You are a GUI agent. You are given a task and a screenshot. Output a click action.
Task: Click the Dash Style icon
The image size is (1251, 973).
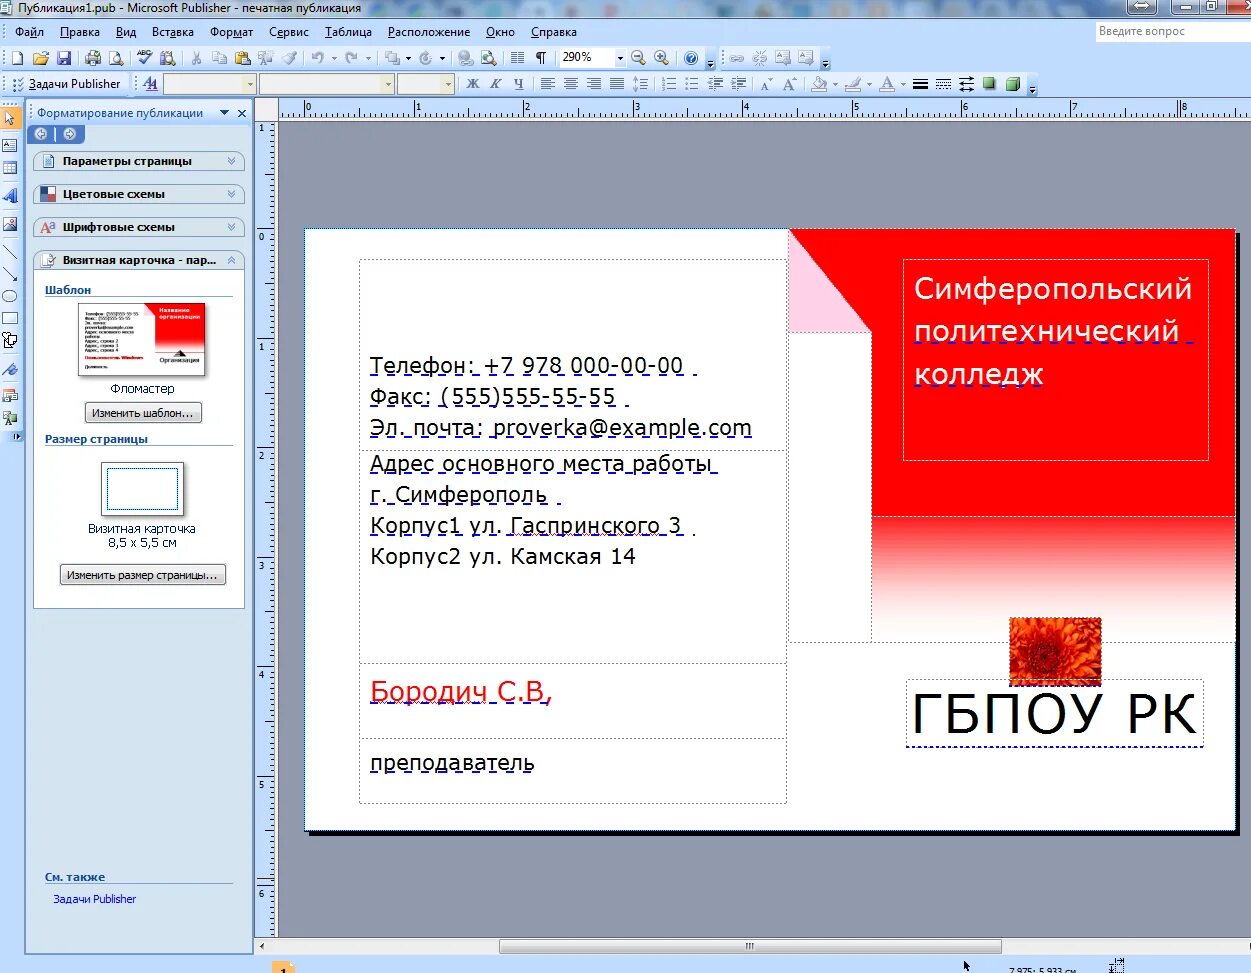pyautogui.click(x=943, y=84)
